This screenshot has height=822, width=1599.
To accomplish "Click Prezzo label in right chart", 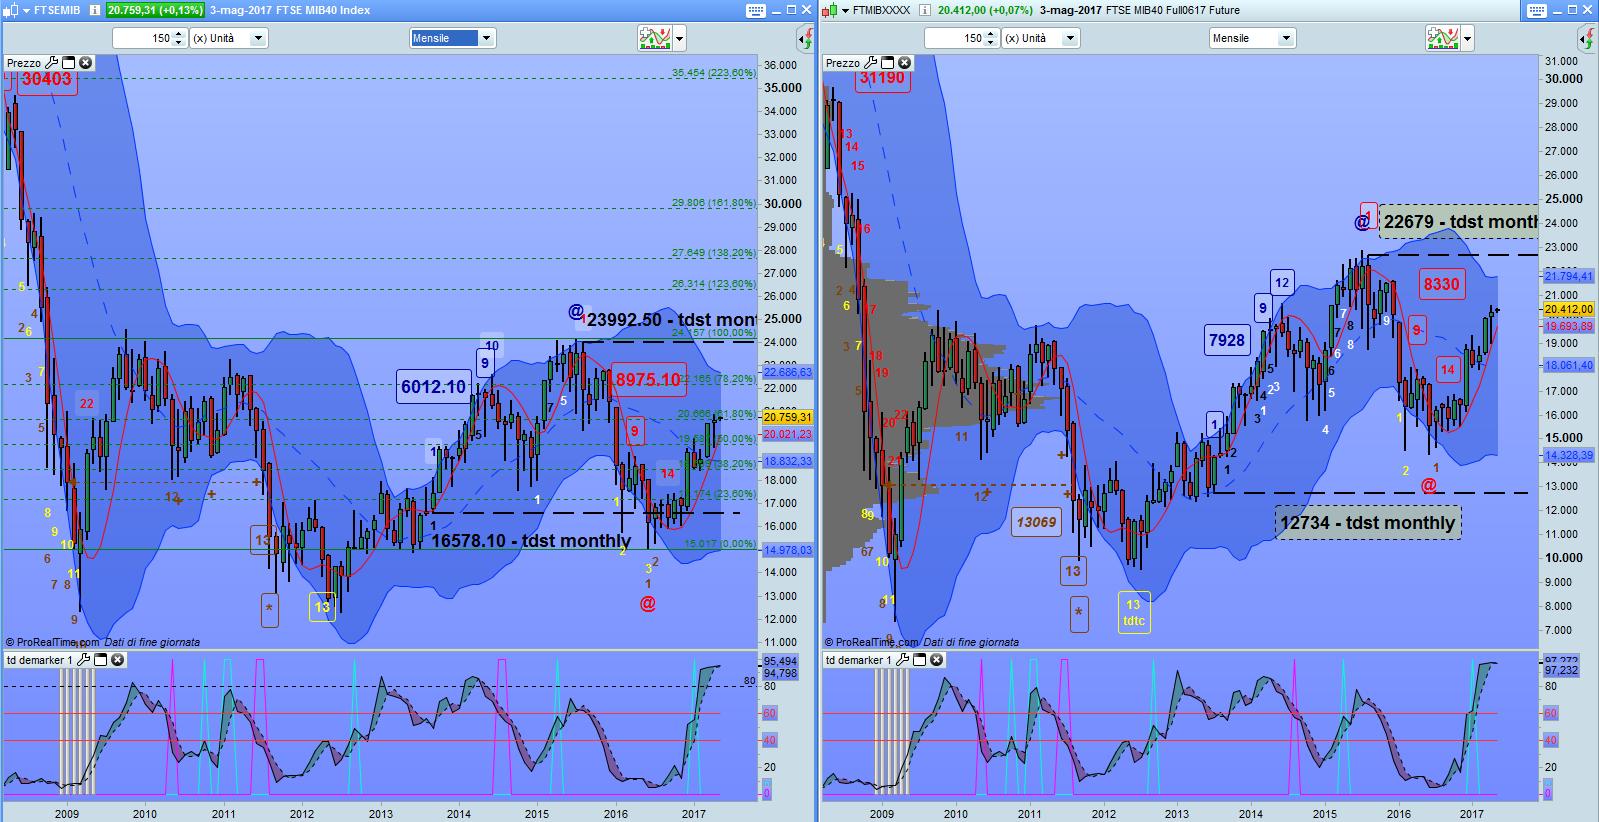I will pos(843,62).
